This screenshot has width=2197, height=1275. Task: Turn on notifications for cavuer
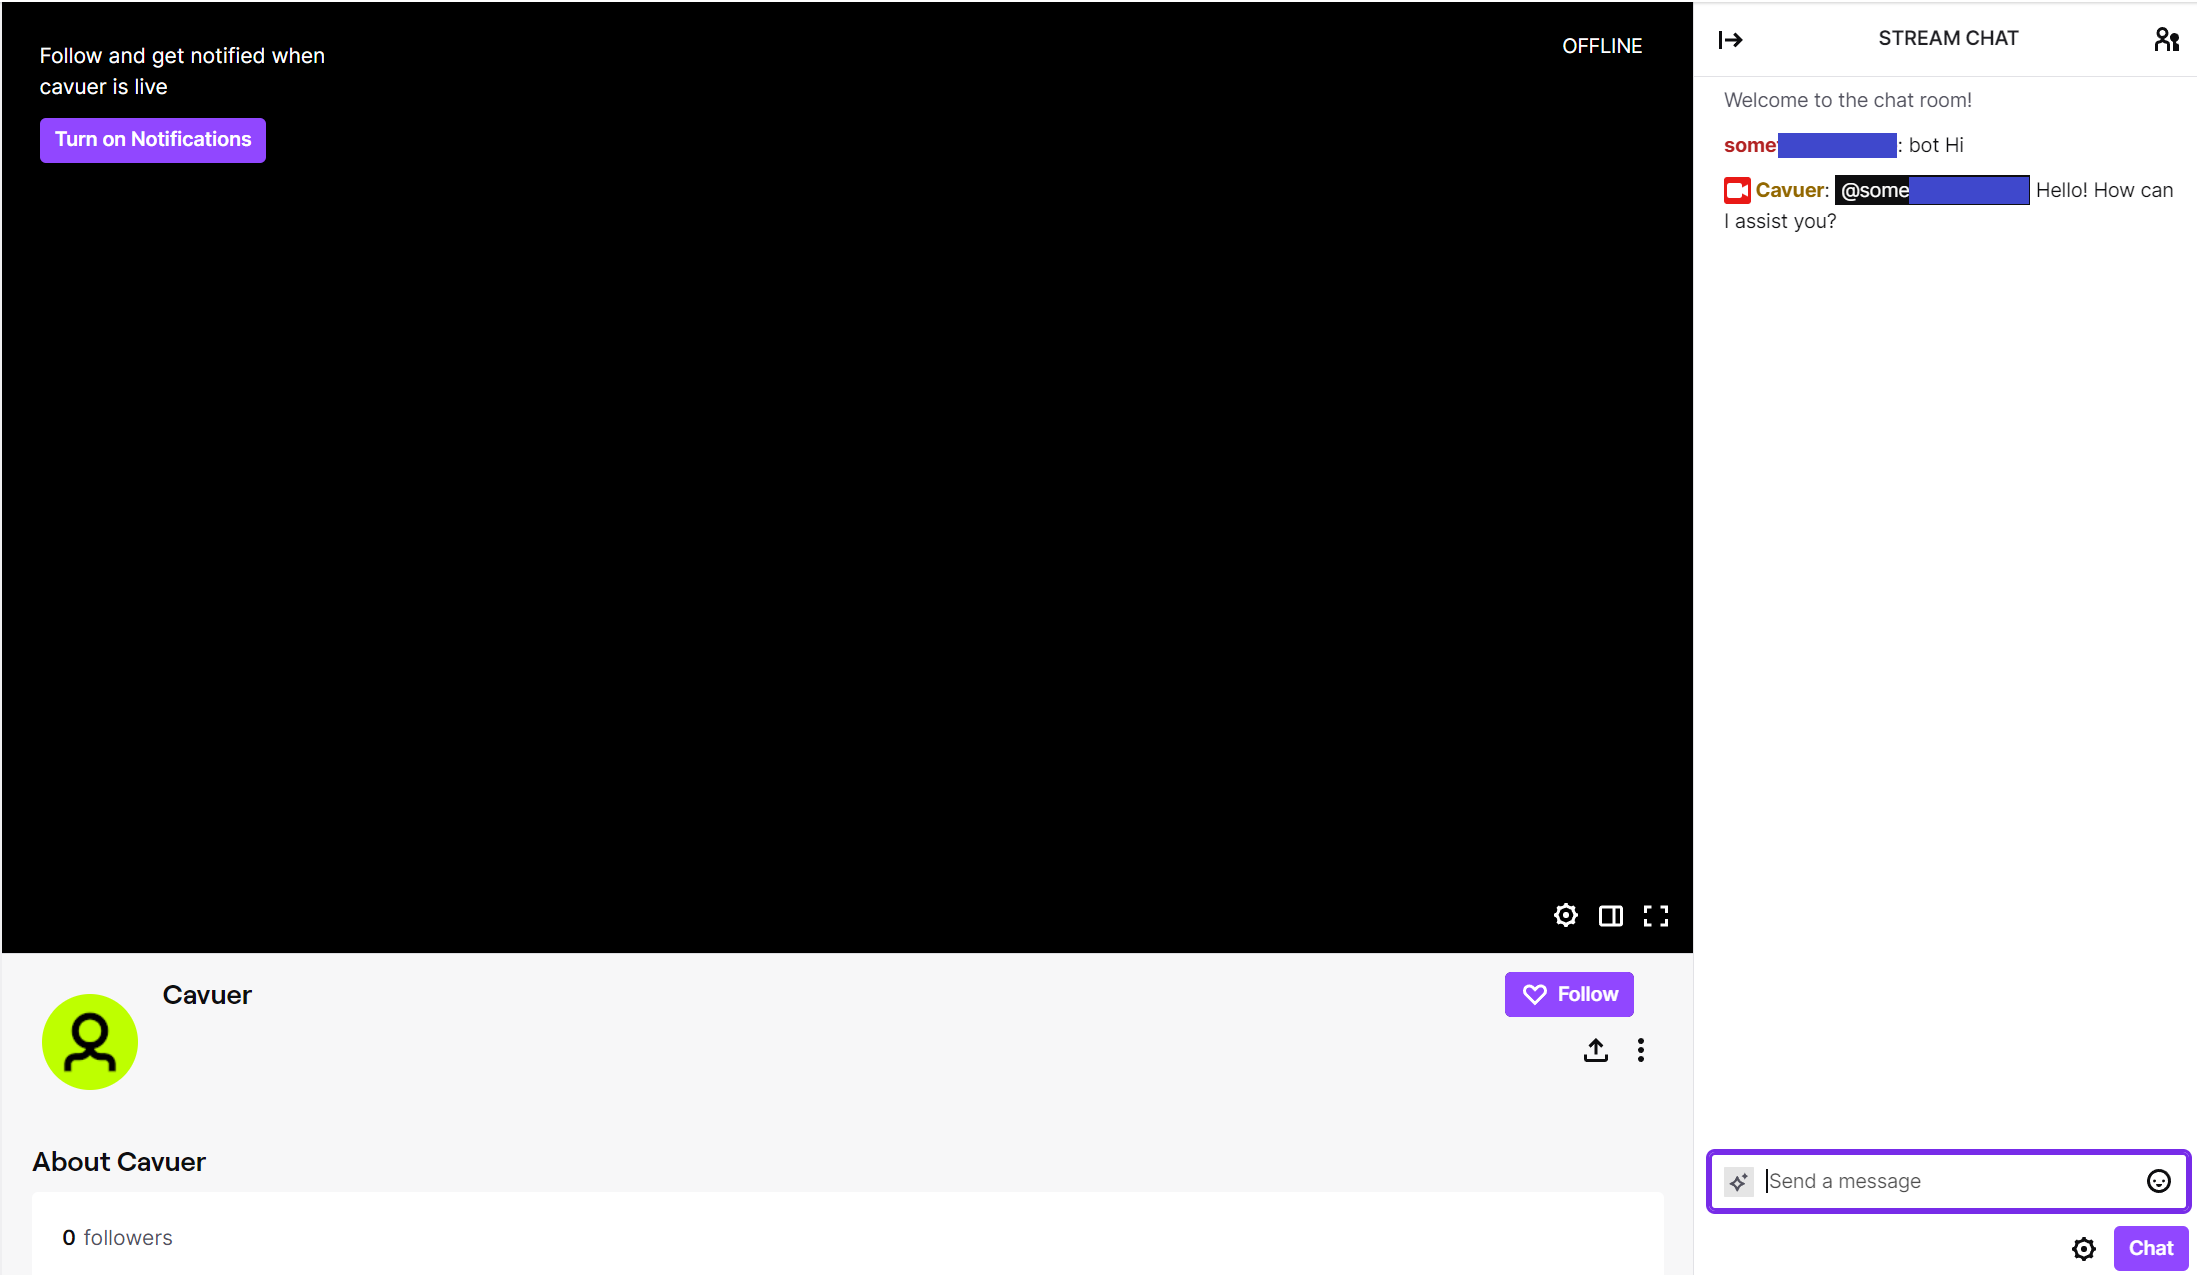pyautogui.click(x=152, y=140)
